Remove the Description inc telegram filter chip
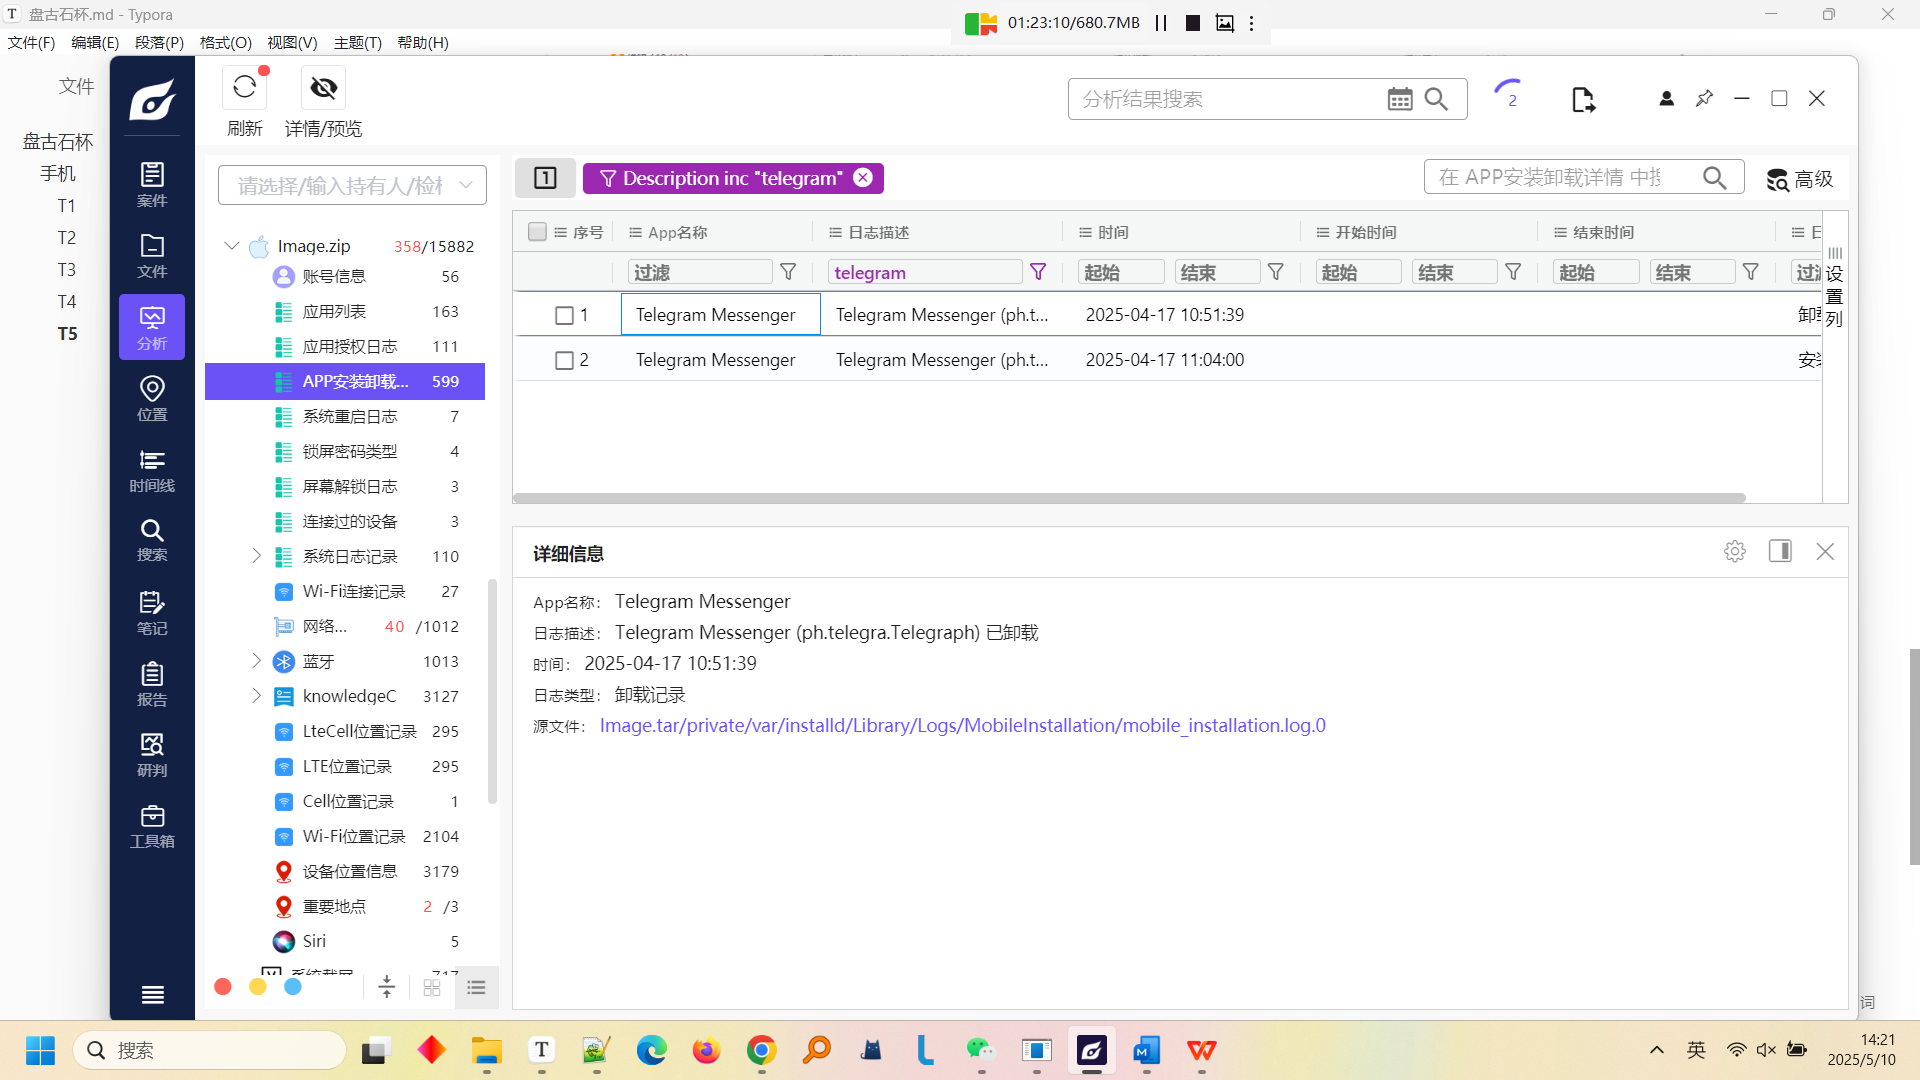The width and height of the screenshot is (1920, 1080). pyautogui.click(x=863, y=178)
